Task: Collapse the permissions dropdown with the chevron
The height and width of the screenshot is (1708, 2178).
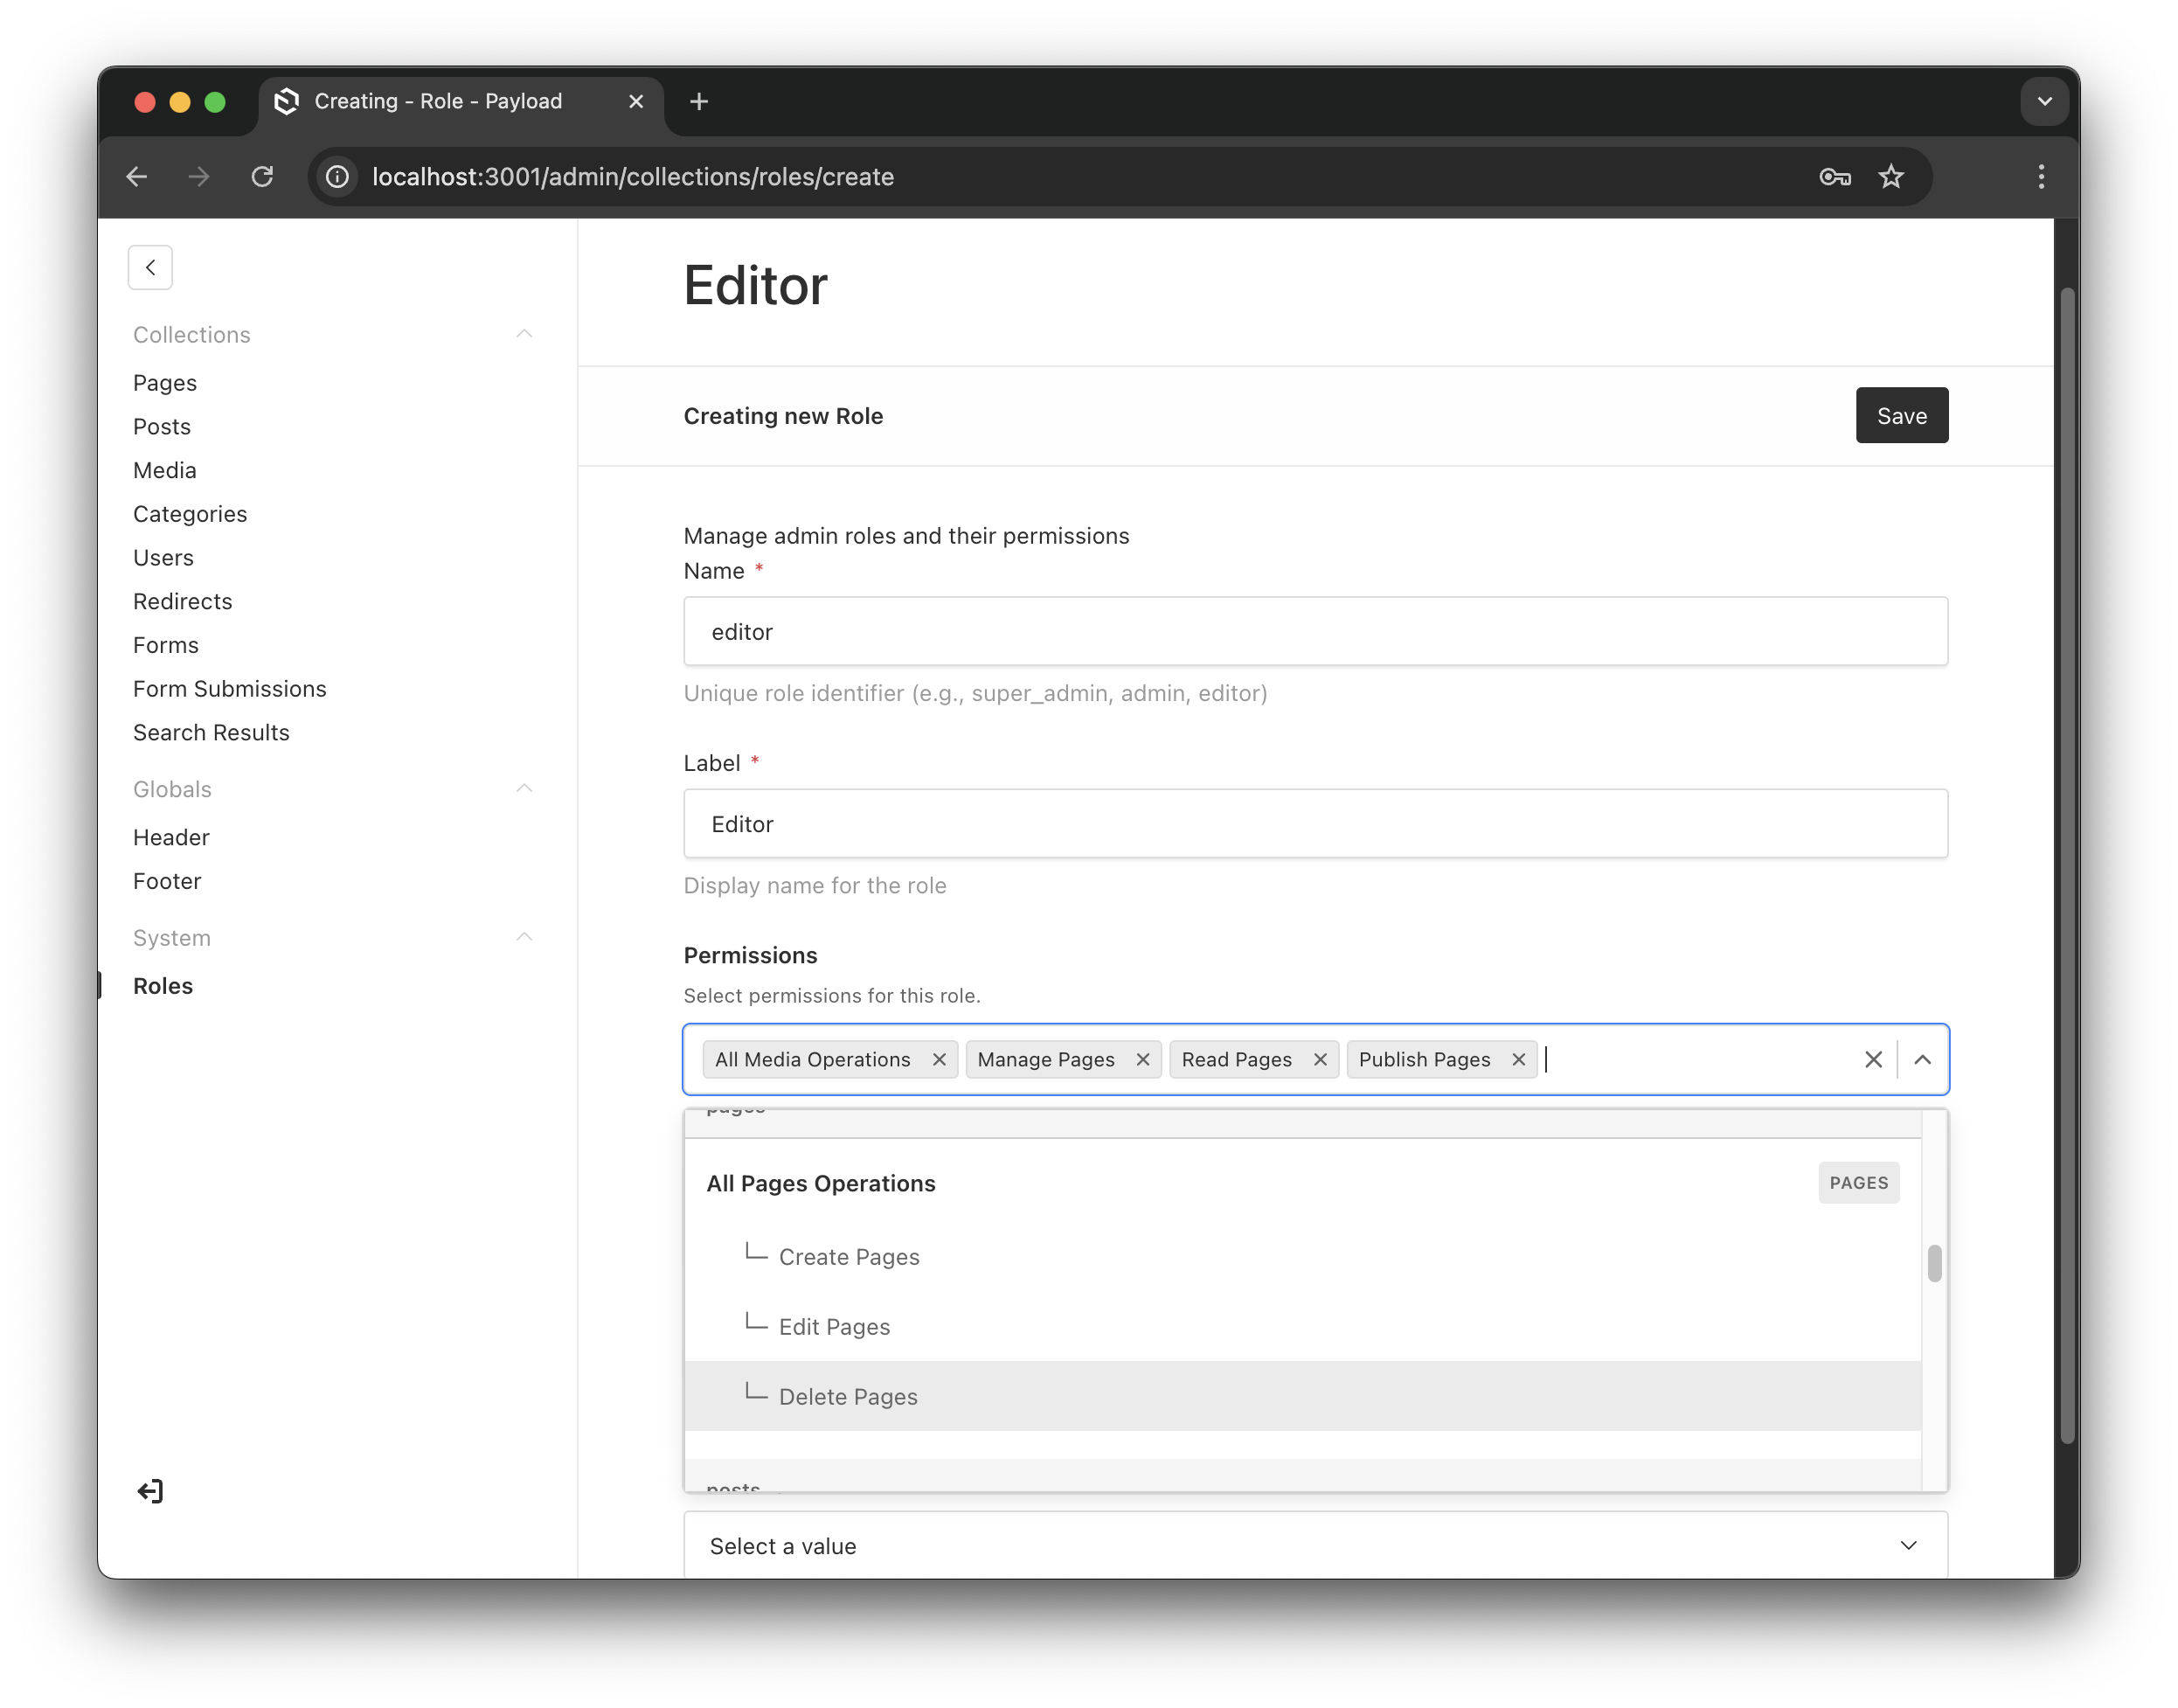Action: pos(1922,1059)
